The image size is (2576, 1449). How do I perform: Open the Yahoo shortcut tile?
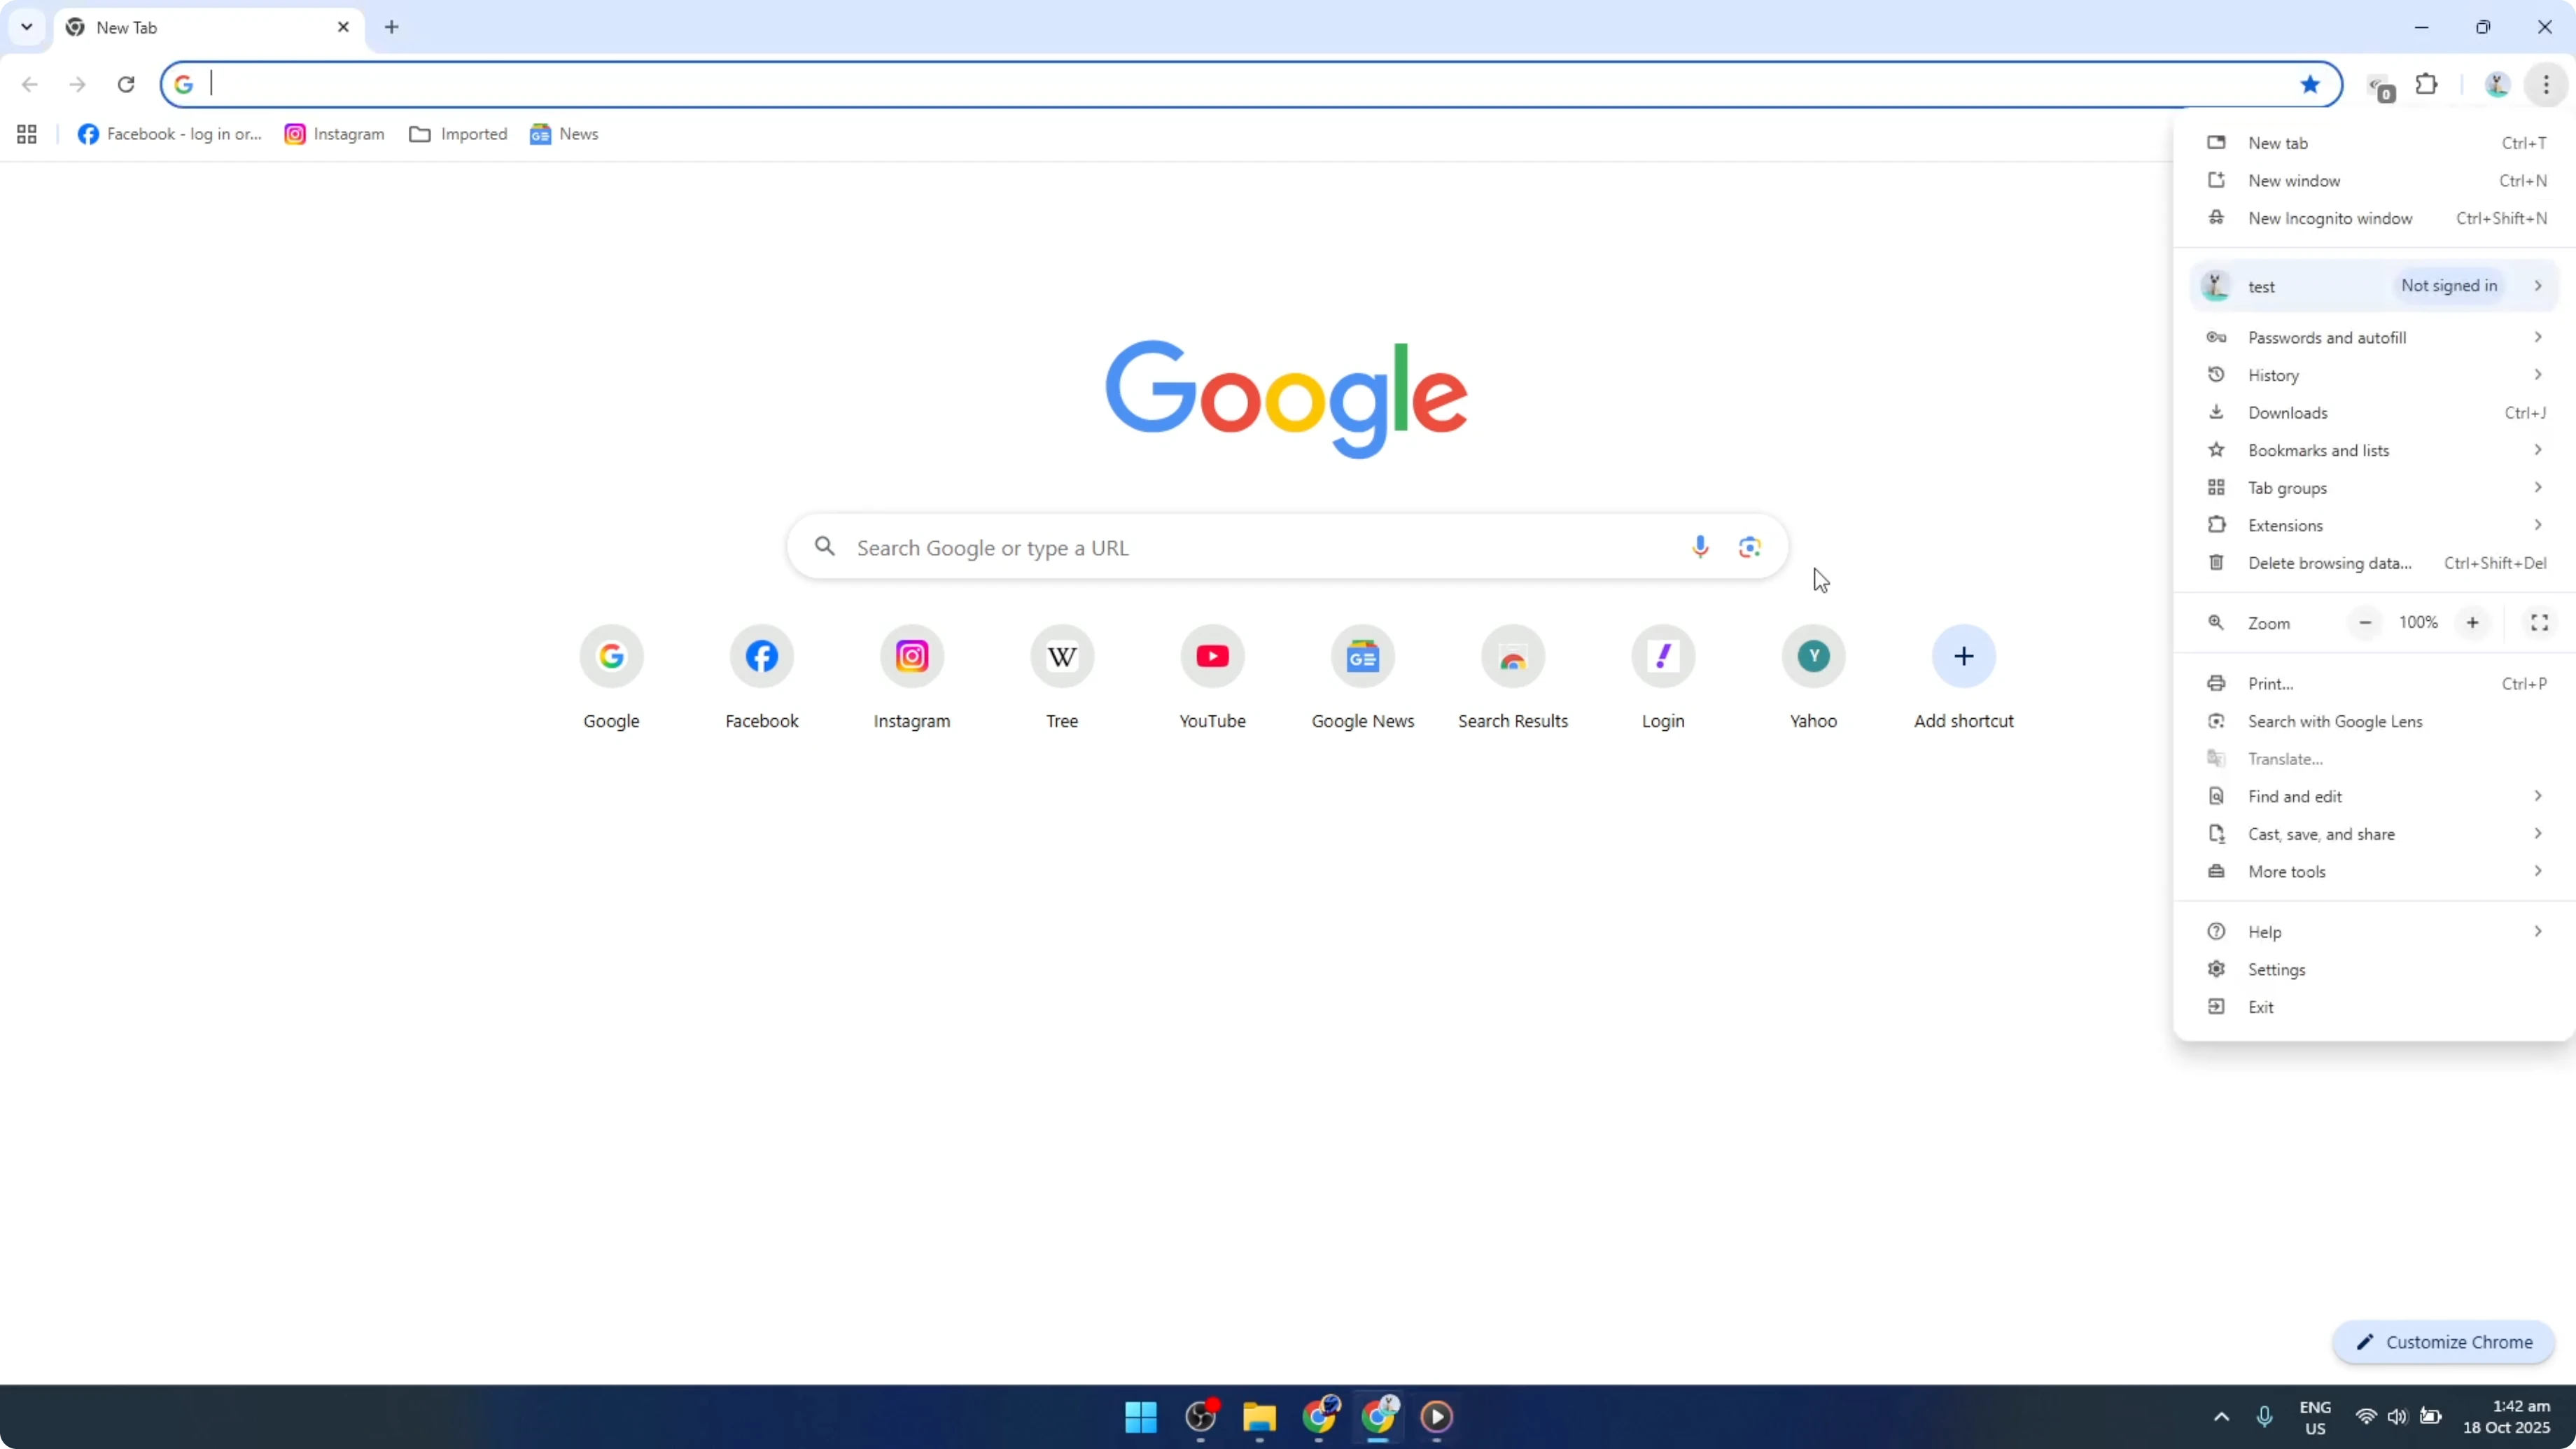(1814, 677)
